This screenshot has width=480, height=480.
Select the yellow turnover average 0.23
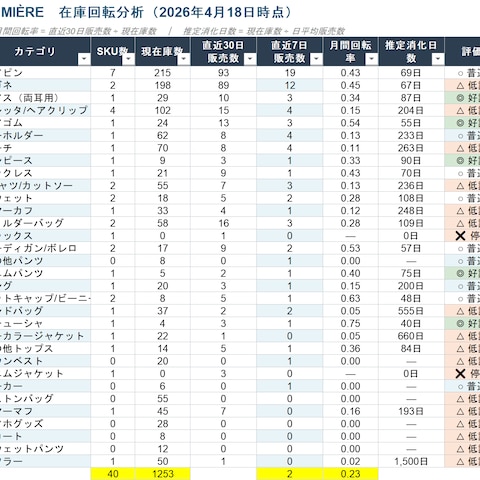(x=351, y=474)
